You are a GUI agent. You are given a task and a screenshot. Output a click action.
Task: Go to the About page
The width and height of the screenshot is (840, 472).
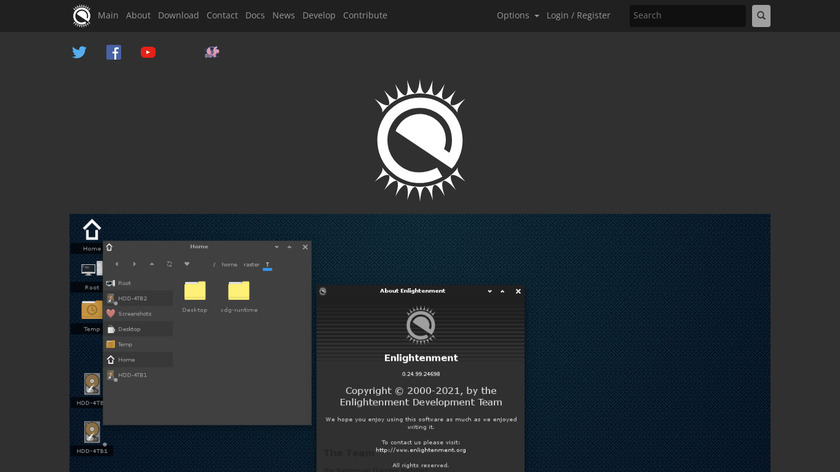click(138, 16)
